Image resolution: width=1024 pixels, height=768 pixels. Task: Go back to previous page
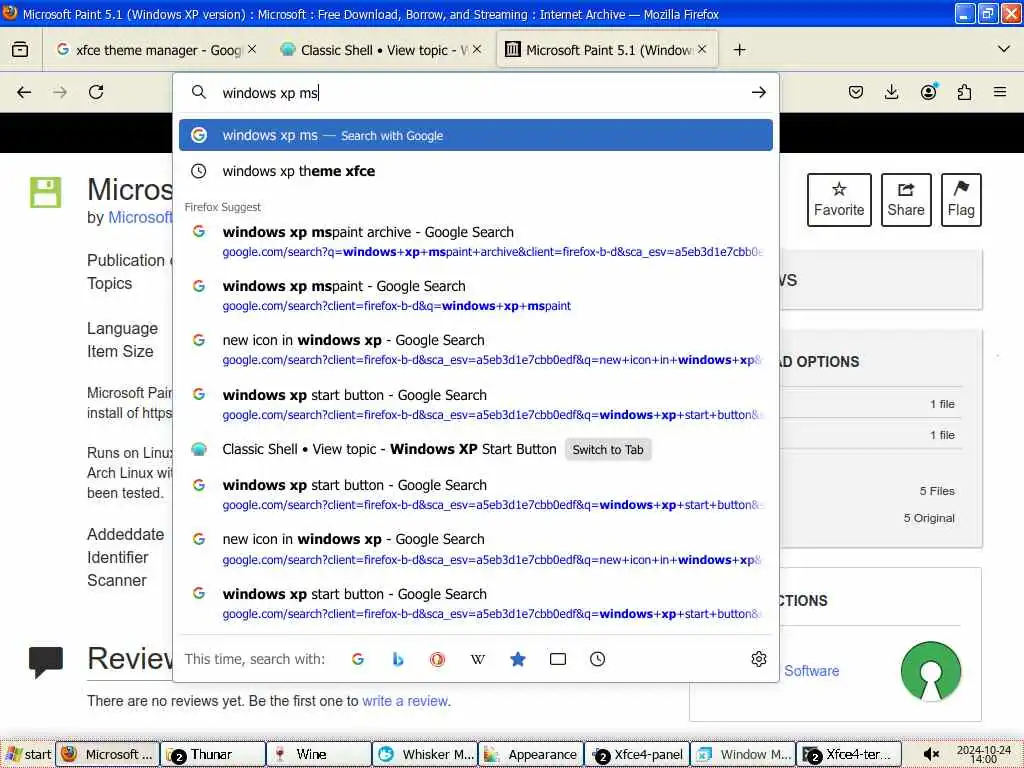coord(24,92)
